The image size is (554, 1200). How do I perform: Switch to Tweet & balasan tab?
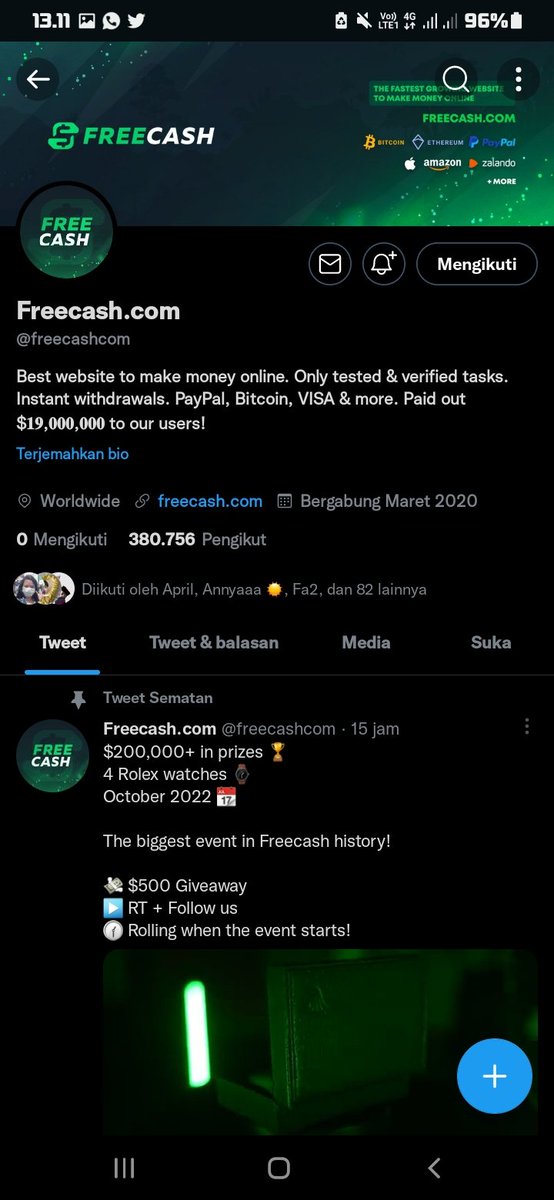(214, 643)
